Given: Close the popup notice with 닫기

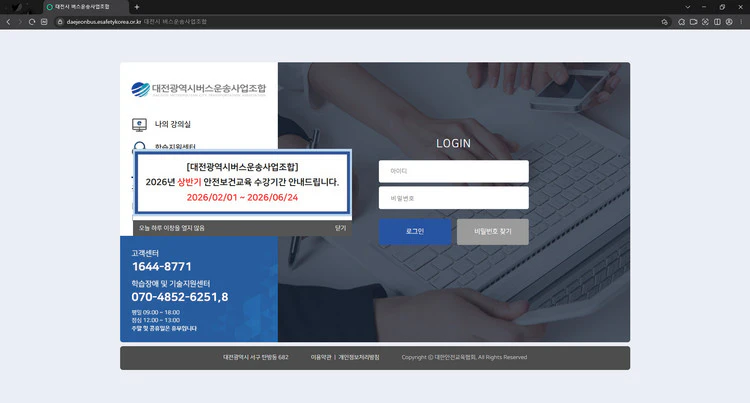Looking at the screenshot, I should pos(340,228).
